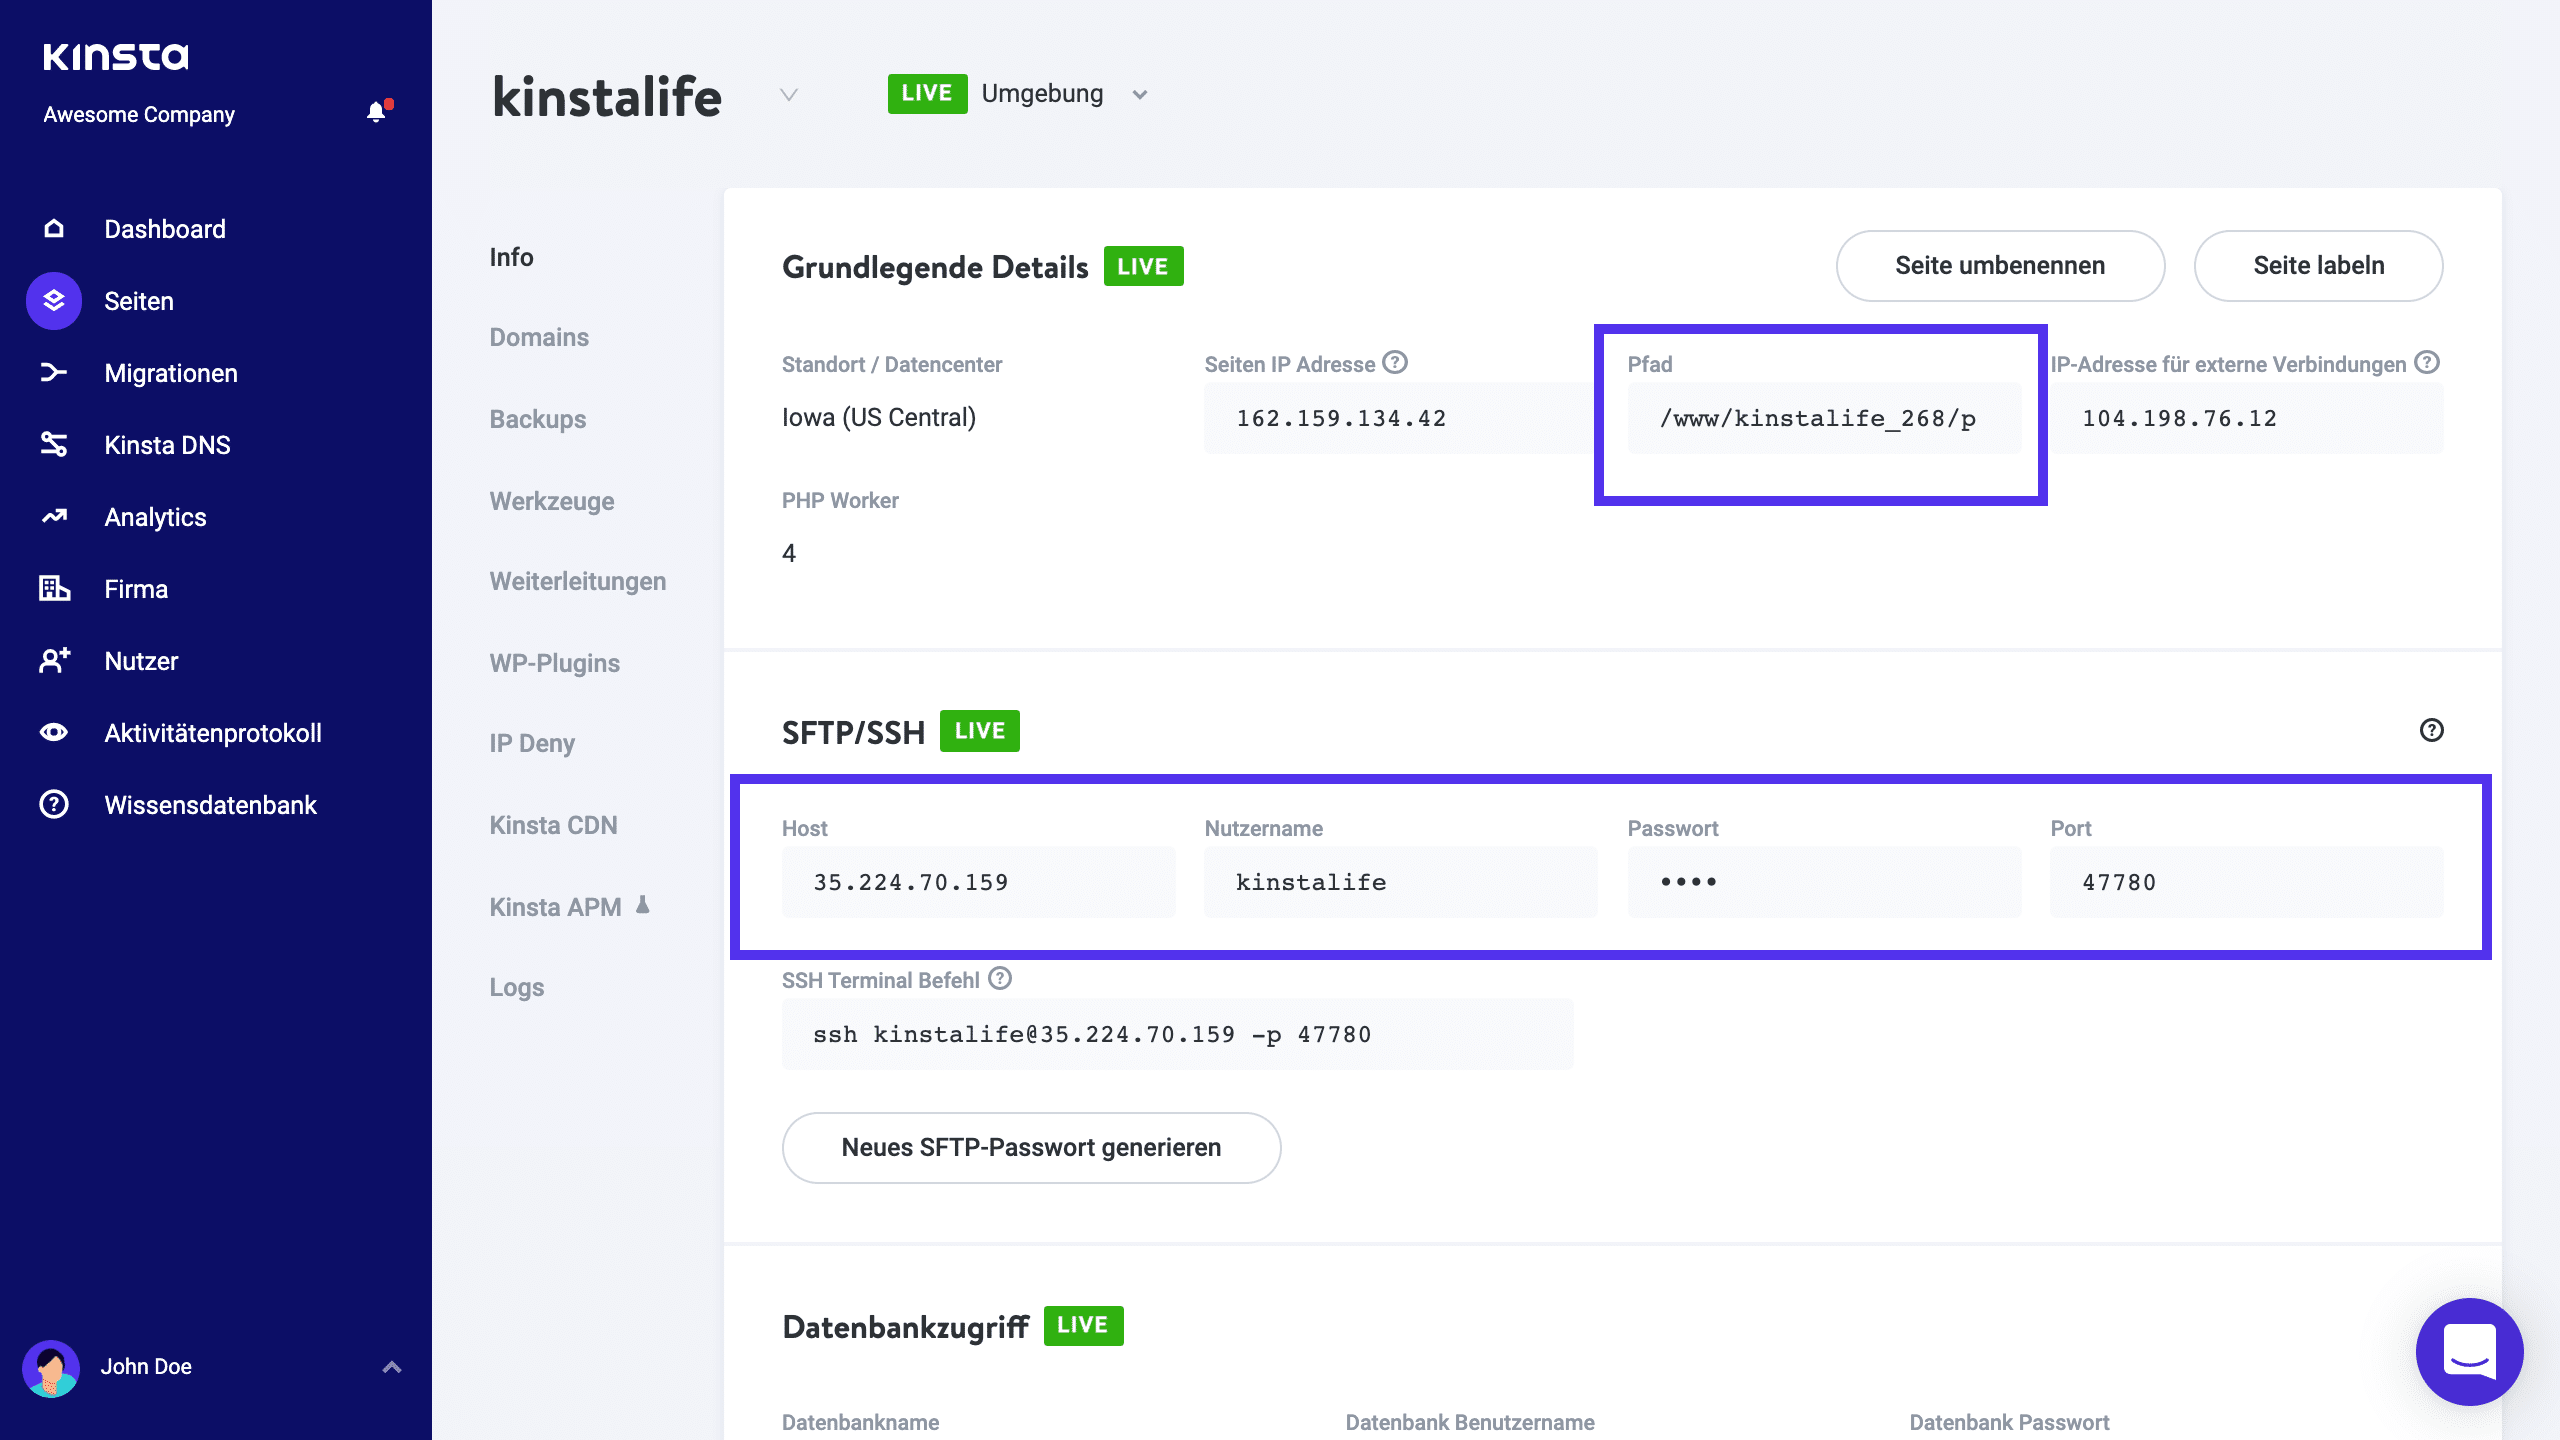Click the notification bell icon

tap(376, 112)
